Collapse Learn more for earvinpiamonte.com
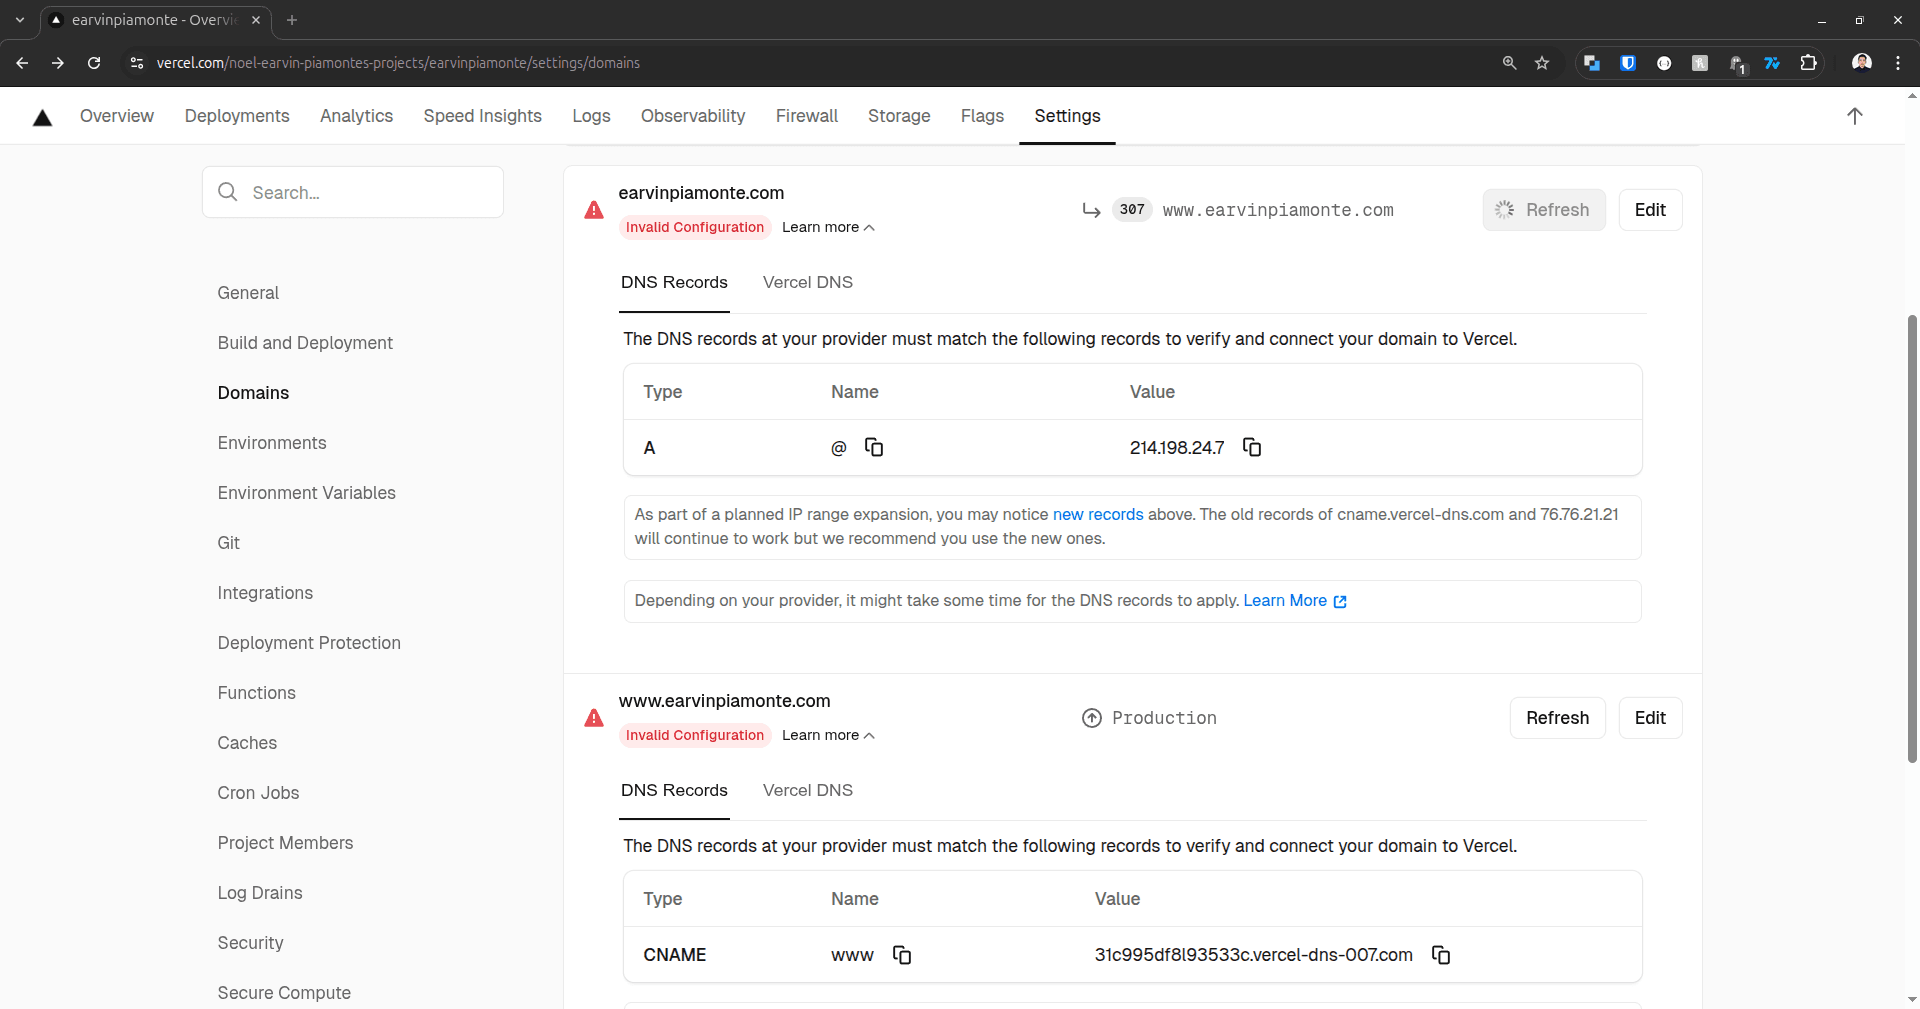Screen dimensions: 1920x1009 (828, 228)
